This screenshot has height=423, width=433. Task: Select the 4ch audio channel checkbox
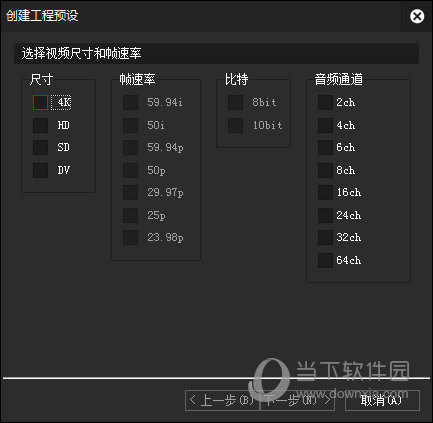pyautogui.click(x=325, y=125)
